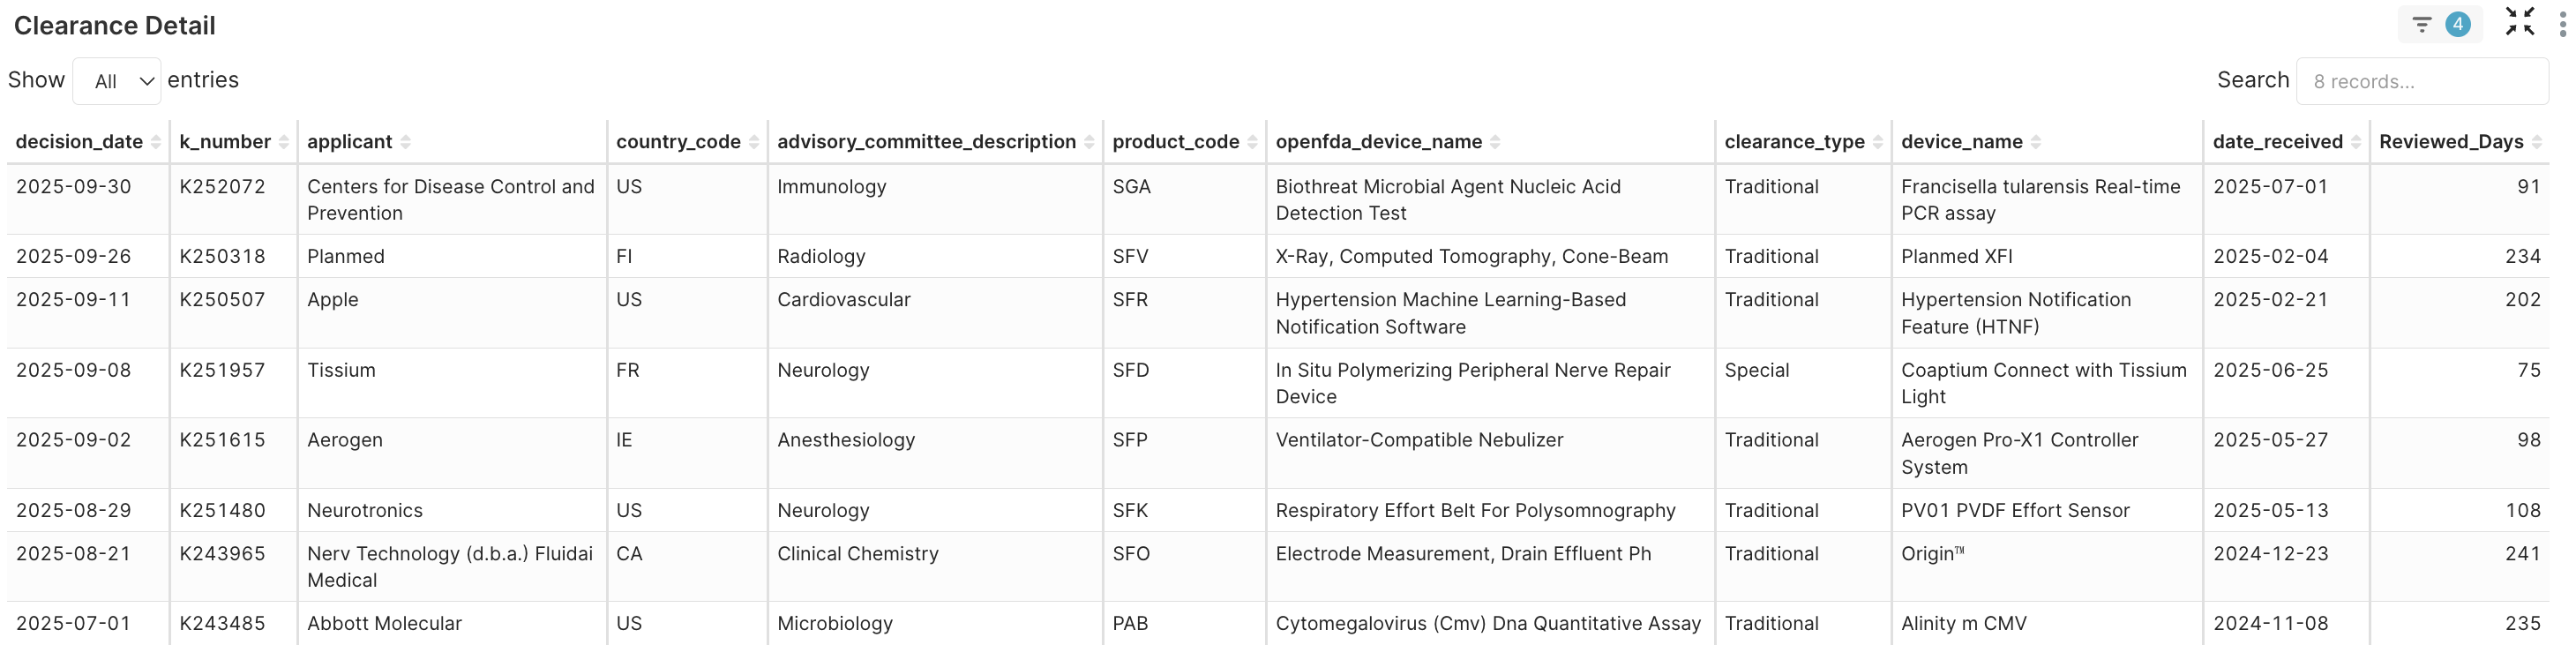The image size is (2576, 660).
Task: Sort by openfda_device_name sort icon
Action: tap(1495, 143)
